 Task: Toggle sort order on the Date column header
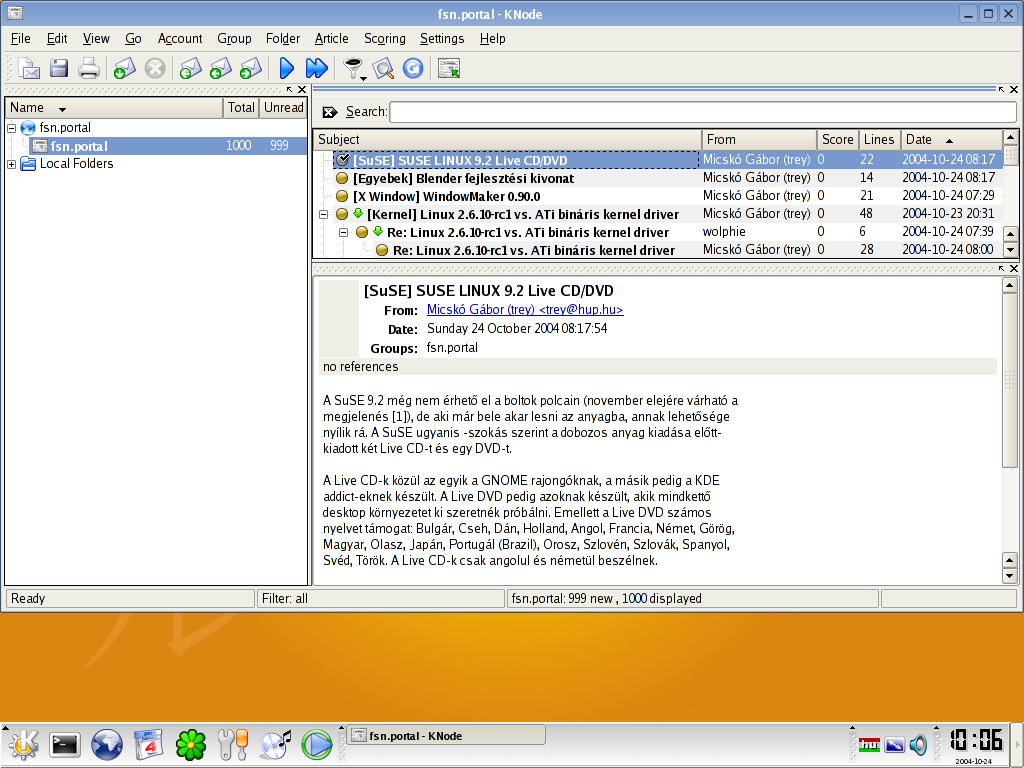(951, 140)
